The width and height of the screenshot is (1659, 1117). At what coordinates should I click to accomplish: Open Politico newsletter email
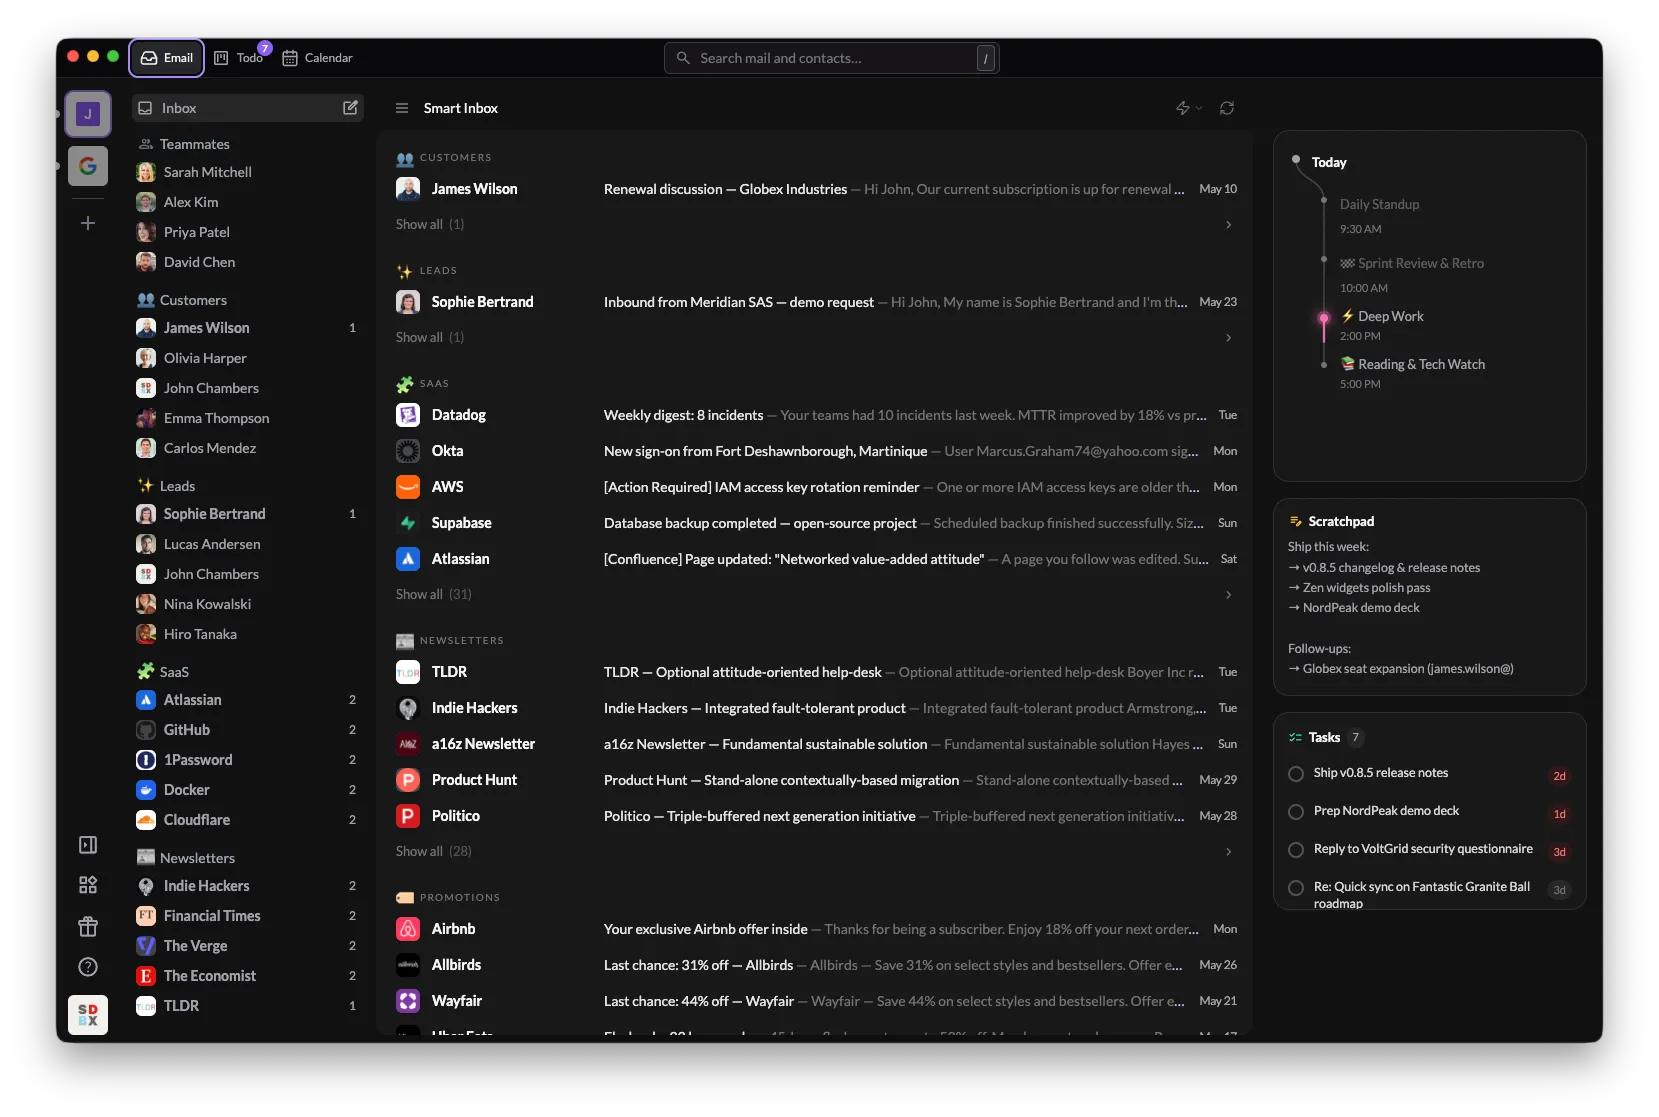(x=816, y=816)
